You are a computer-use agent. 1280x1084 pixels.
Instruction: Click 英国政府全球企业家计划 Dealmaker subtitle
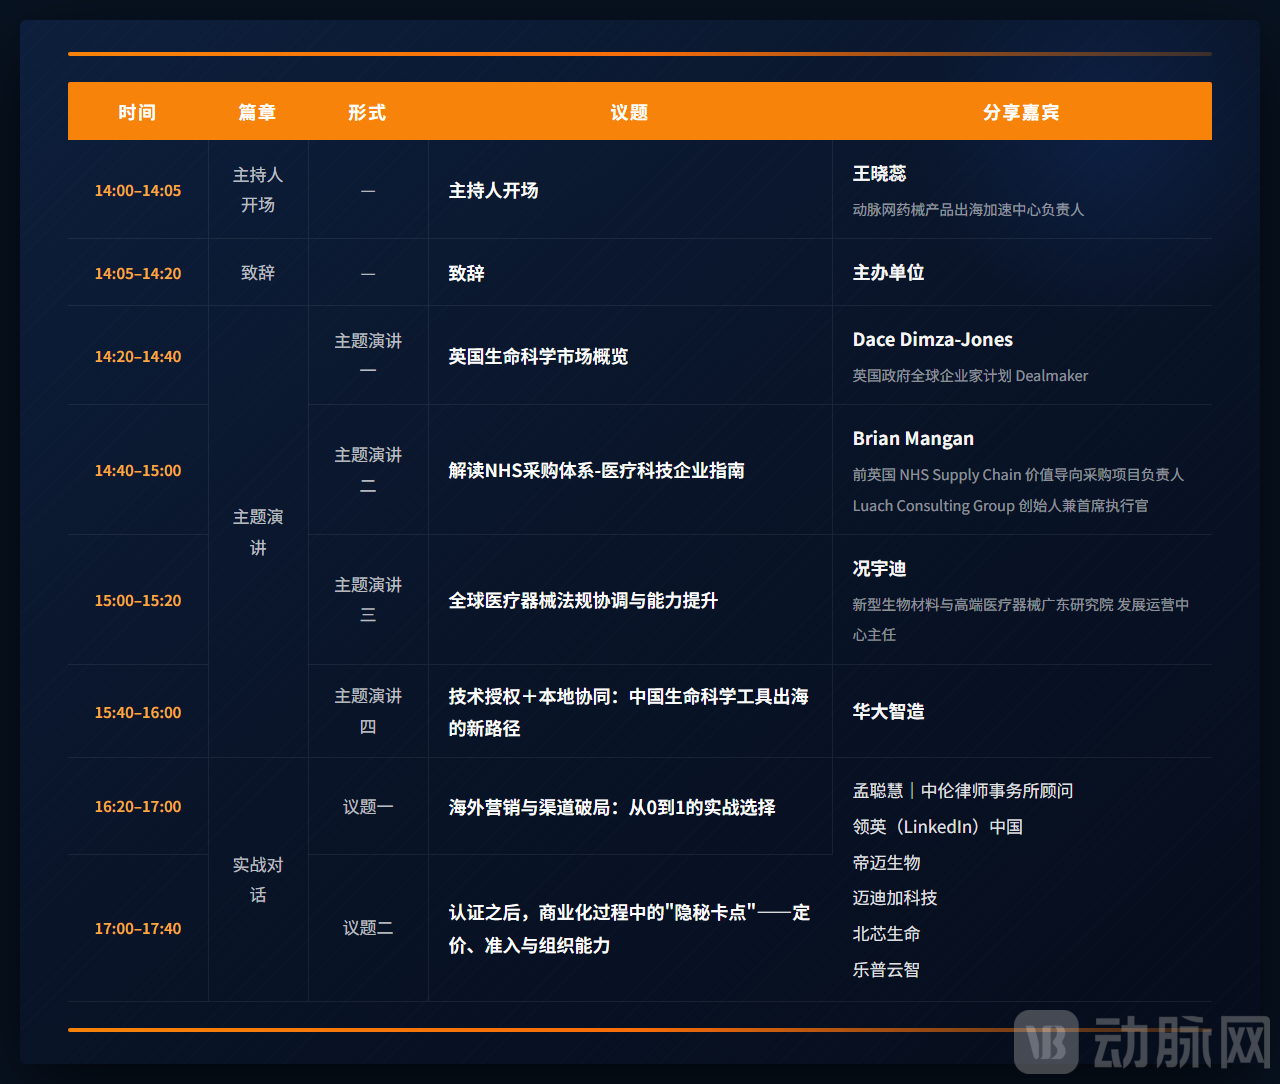(970, 376)
